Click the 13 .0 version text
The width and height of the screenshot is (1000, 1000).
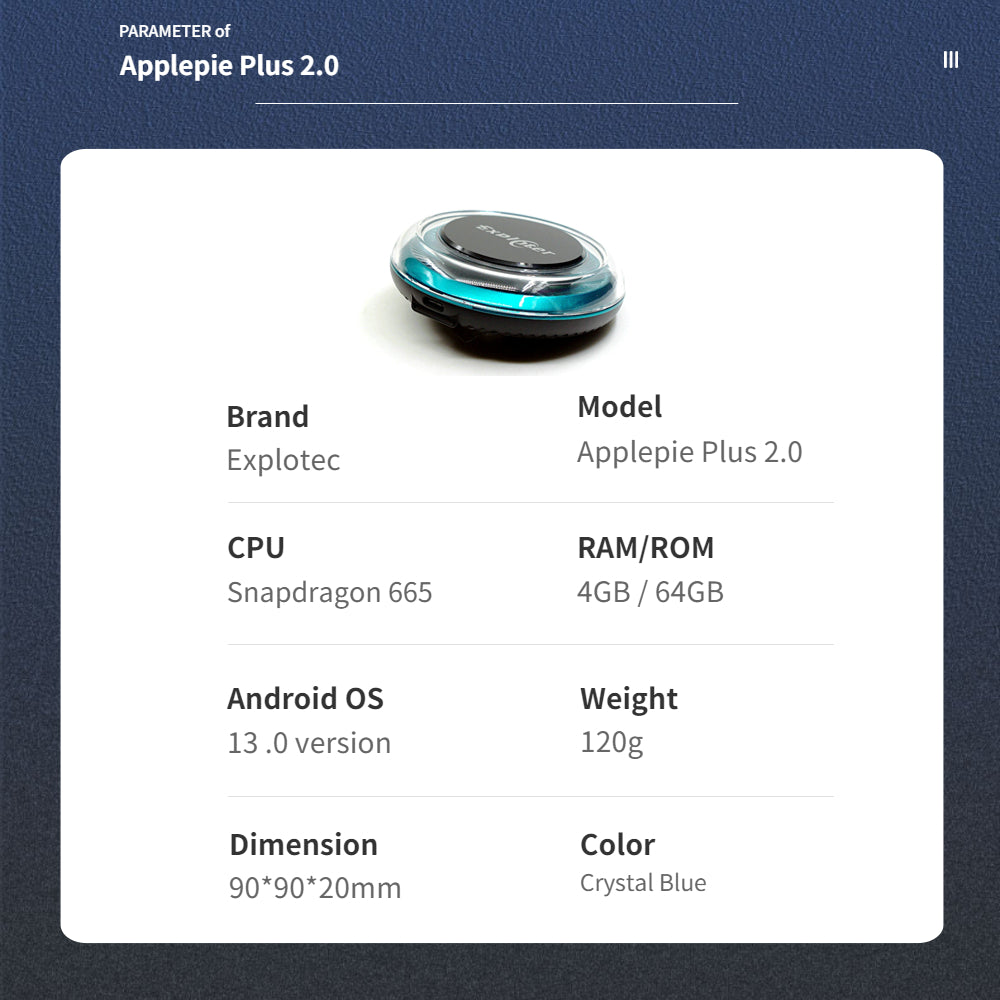309,743
